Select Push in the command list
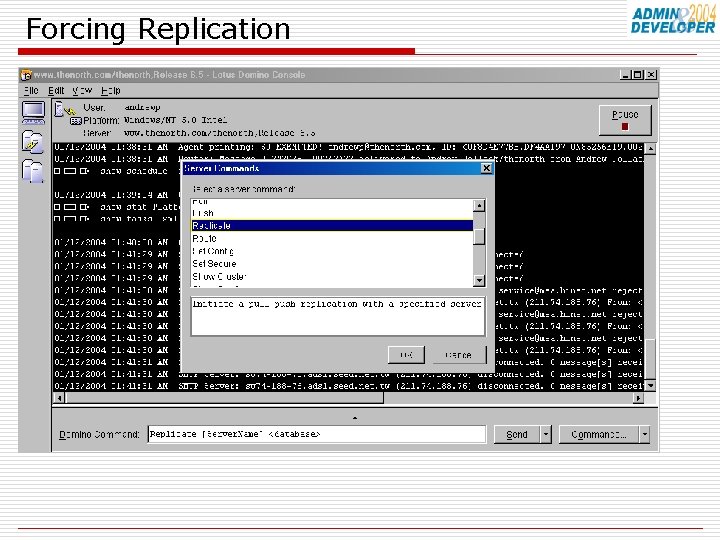 click(332, 213)
